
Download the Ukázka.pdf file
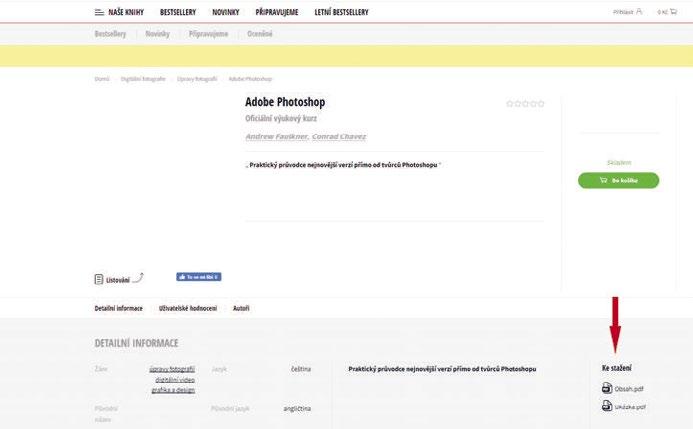click(630, 407)
